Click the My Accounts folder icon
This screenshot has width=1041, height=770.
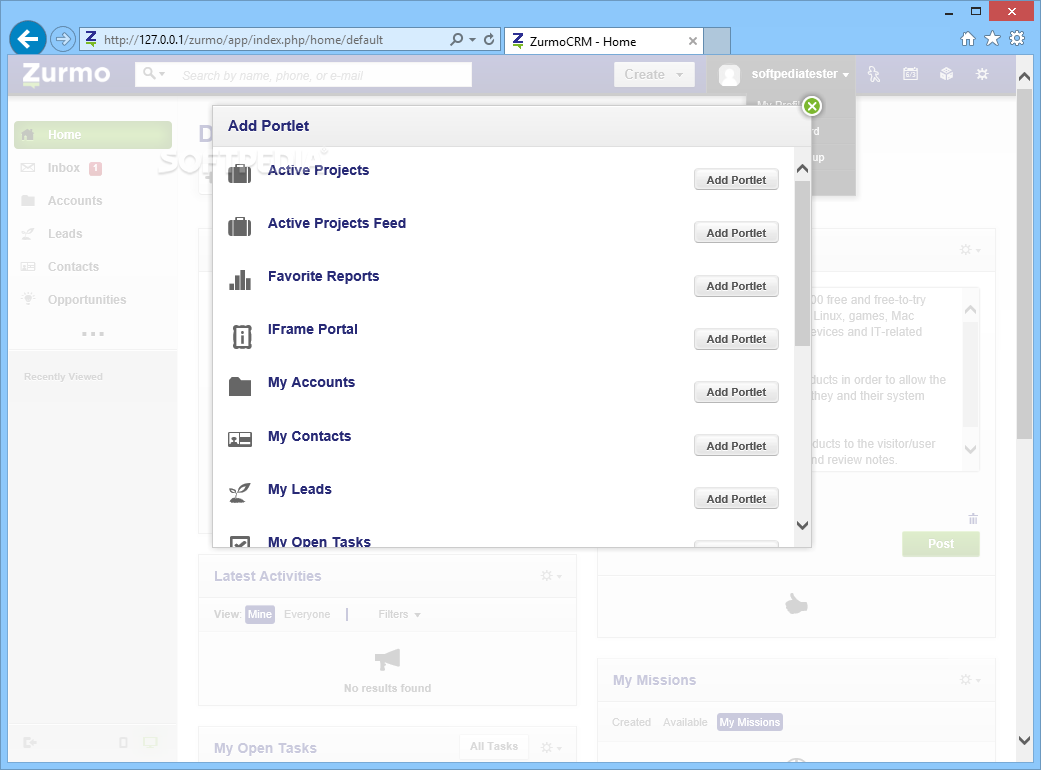240,386
